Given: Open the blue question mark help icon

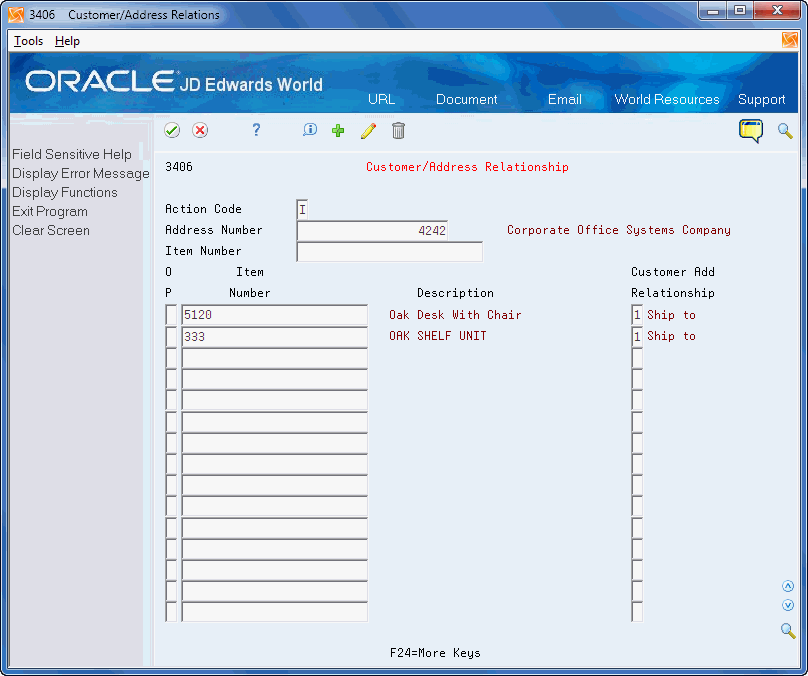Looking at the screenshot, I should [256, 130].
